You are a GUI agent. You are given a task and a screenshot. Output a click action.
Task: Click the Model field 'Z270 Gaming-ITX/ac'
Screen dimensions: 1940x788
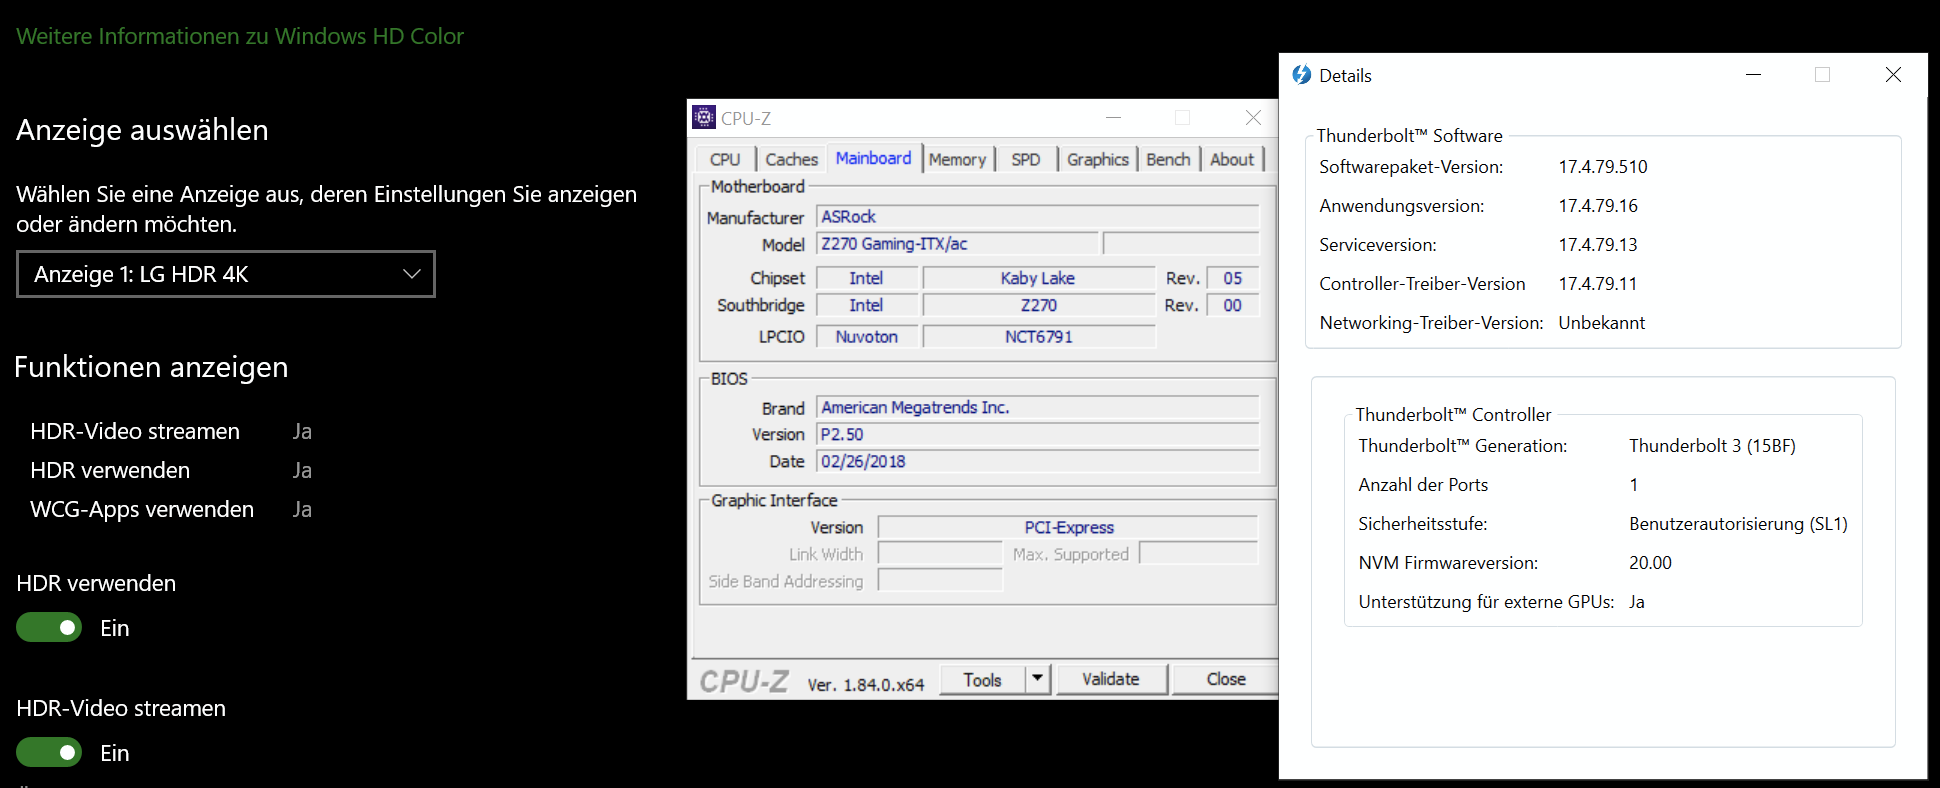(958, 244)
